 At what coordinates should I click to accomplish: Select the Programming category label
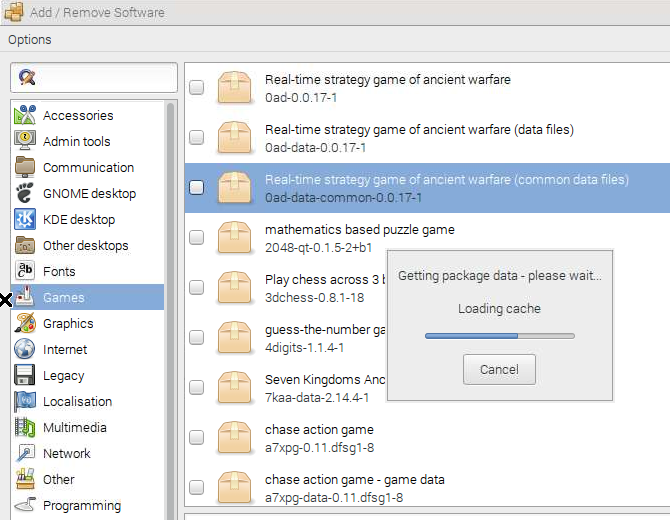coord(82,505)
